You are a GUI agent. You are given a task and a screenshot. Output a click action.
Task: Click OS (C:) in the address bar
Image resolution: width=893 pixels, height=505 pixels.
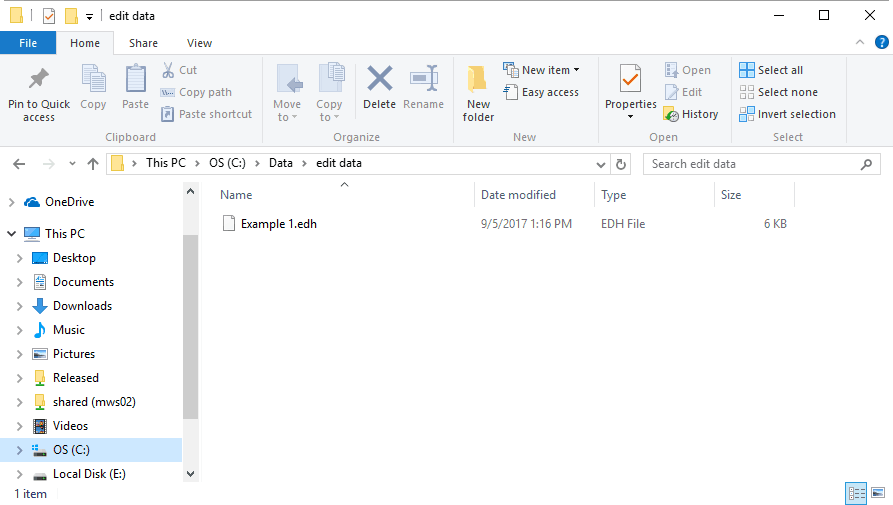227,163
